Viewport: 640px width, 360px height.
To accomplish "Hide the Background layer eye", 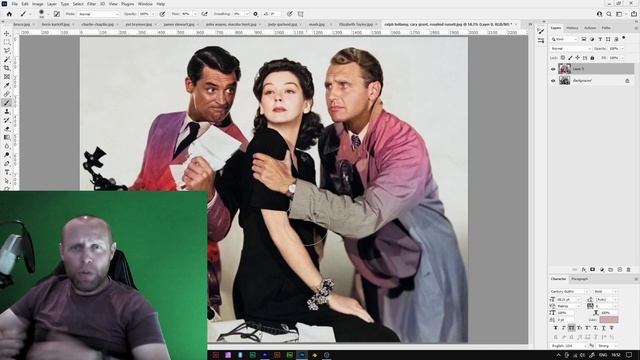I will [x=553, y=81].
